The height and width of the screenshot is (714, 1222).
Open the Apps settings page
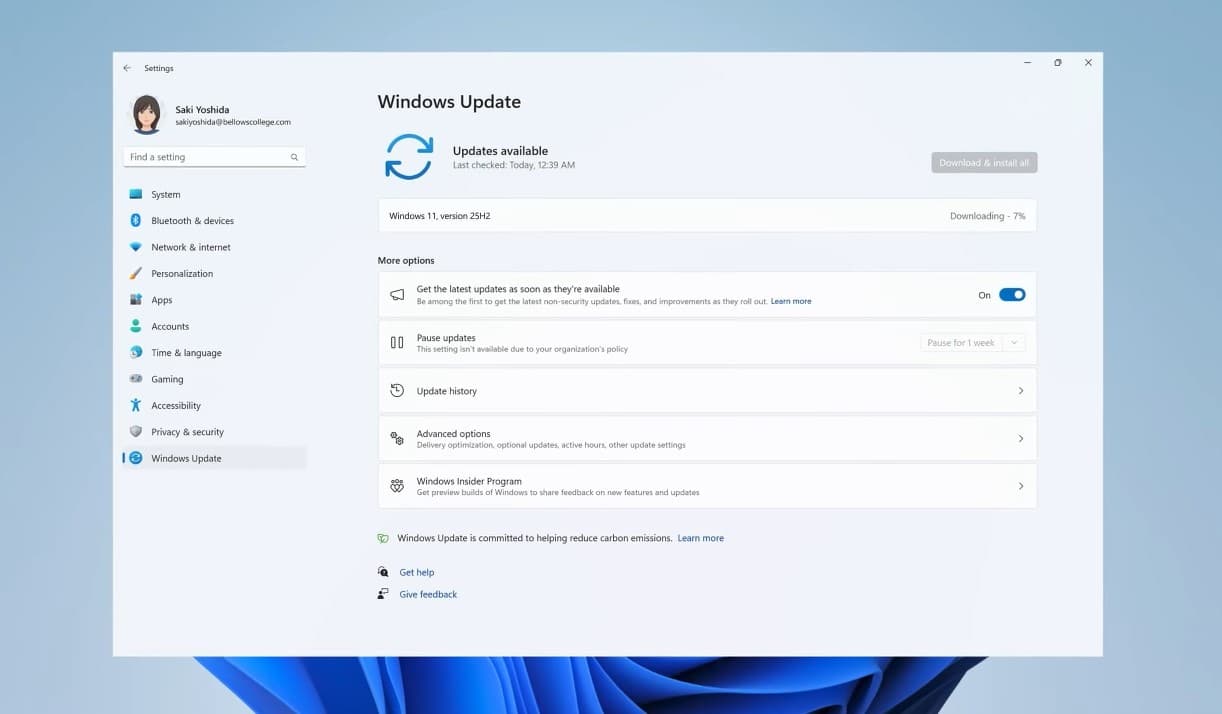(x=162, y=300)
